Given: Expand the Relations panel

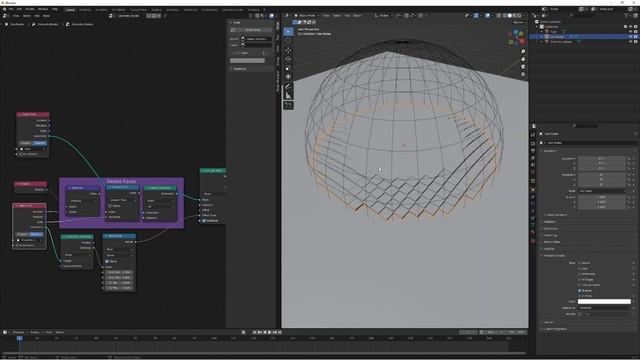Looking at the screenshot, I should point(549,222).
